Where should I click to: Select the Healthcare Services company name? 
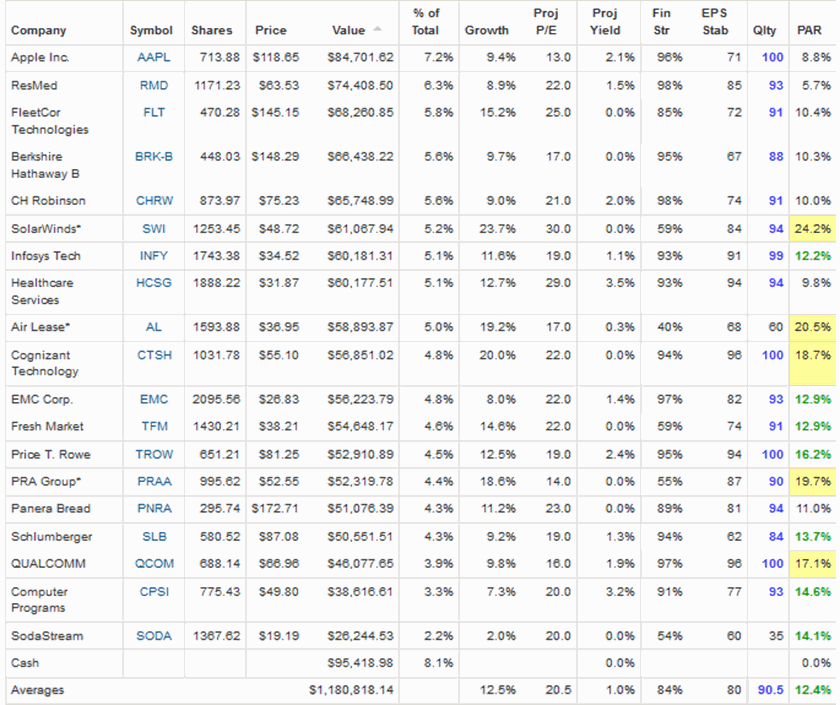coord(42,291)
